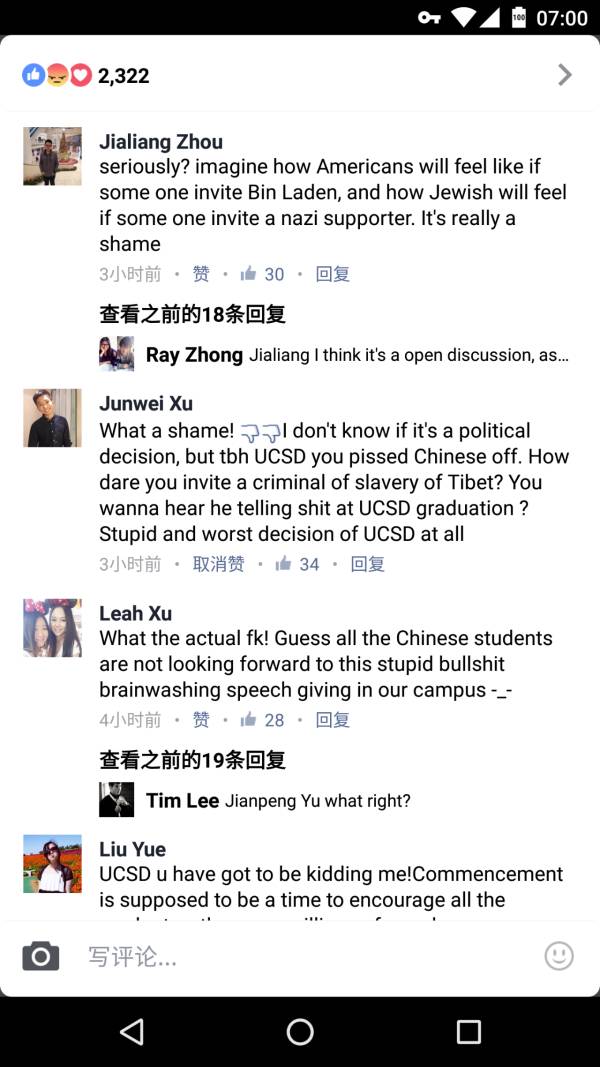Reply to Leah Xu's comment
Image resolution: width=600 pixels, height=1067 pixels.
(332, 720)
